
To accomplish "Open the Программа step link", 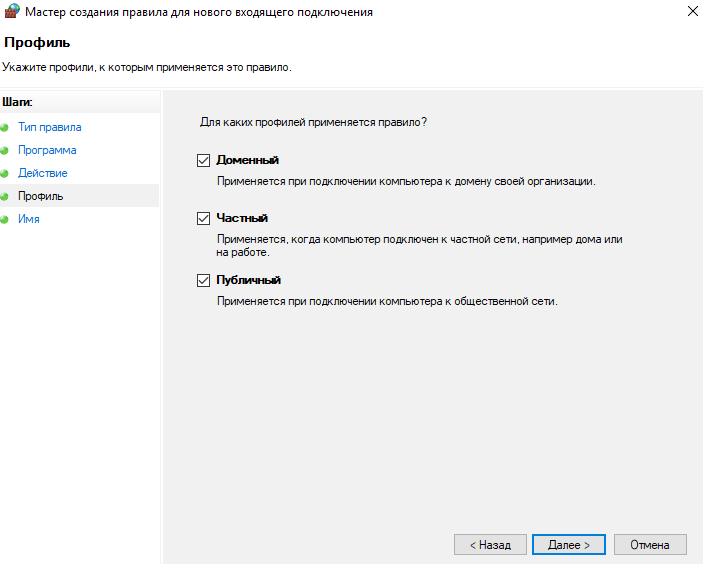I will [x=47, y=150].
